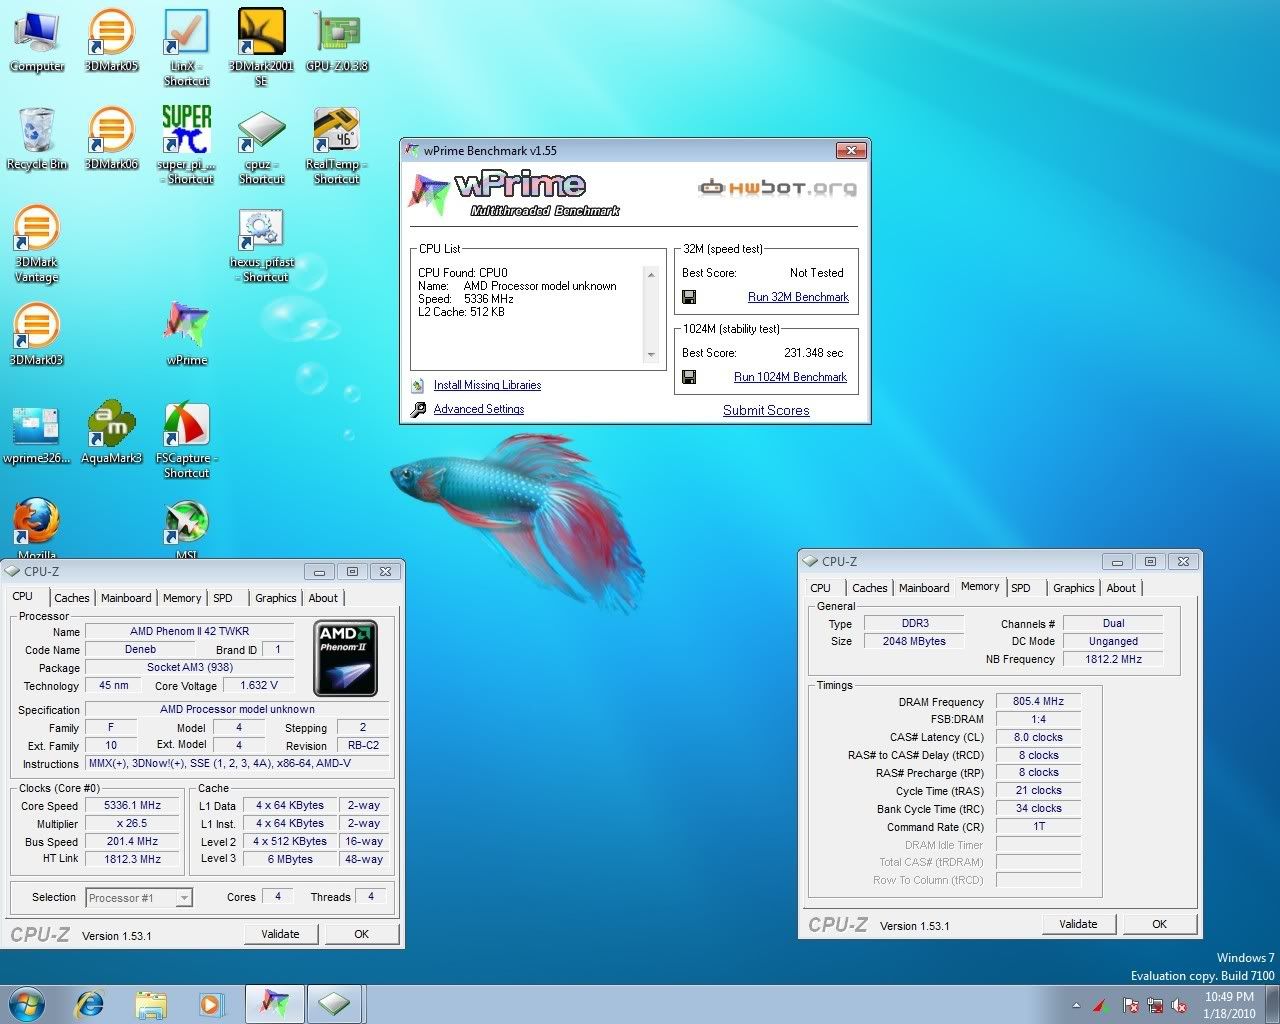Click the Core Speed value 5336.1 MHz

132,805
